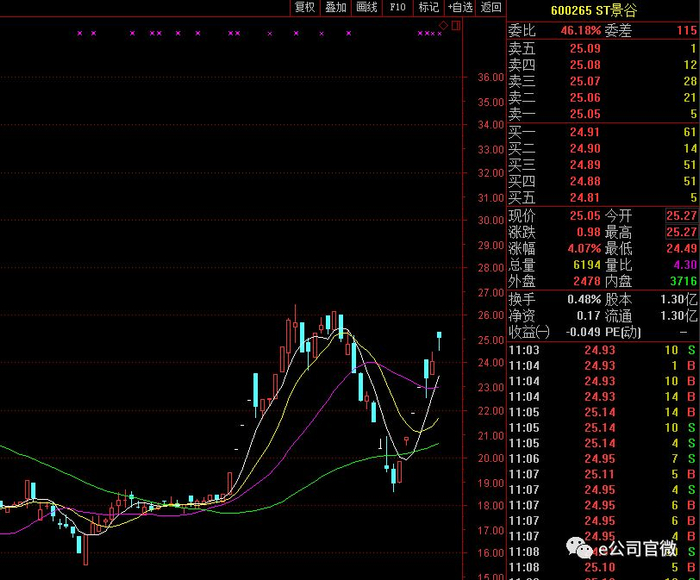Click the 量比 4.30 volume ratio
This screenshot has height=580, width=700.
tap(685, 265)
